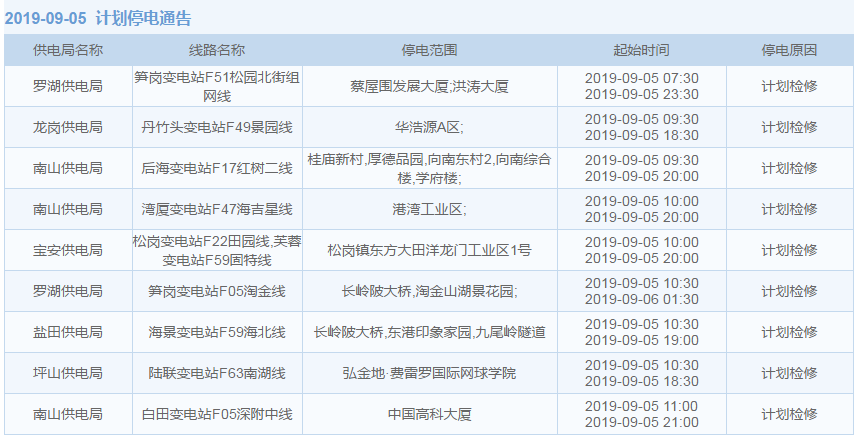Click the 蔡屋围发展大厦;洪涛大厦 outage area cell
Screen dimensions: 858x437
429,86
